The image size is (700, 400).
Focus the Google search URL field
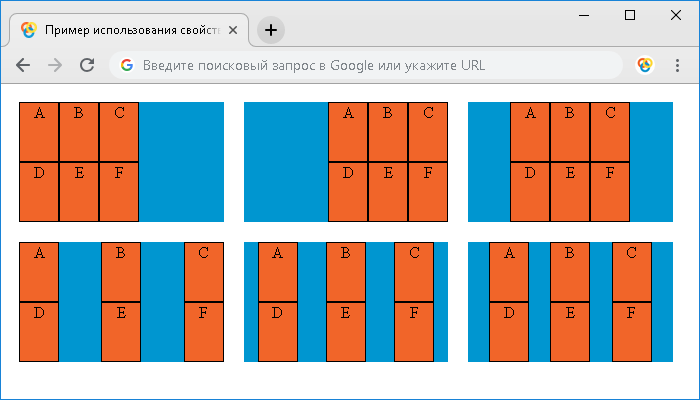tap(366, 65)
